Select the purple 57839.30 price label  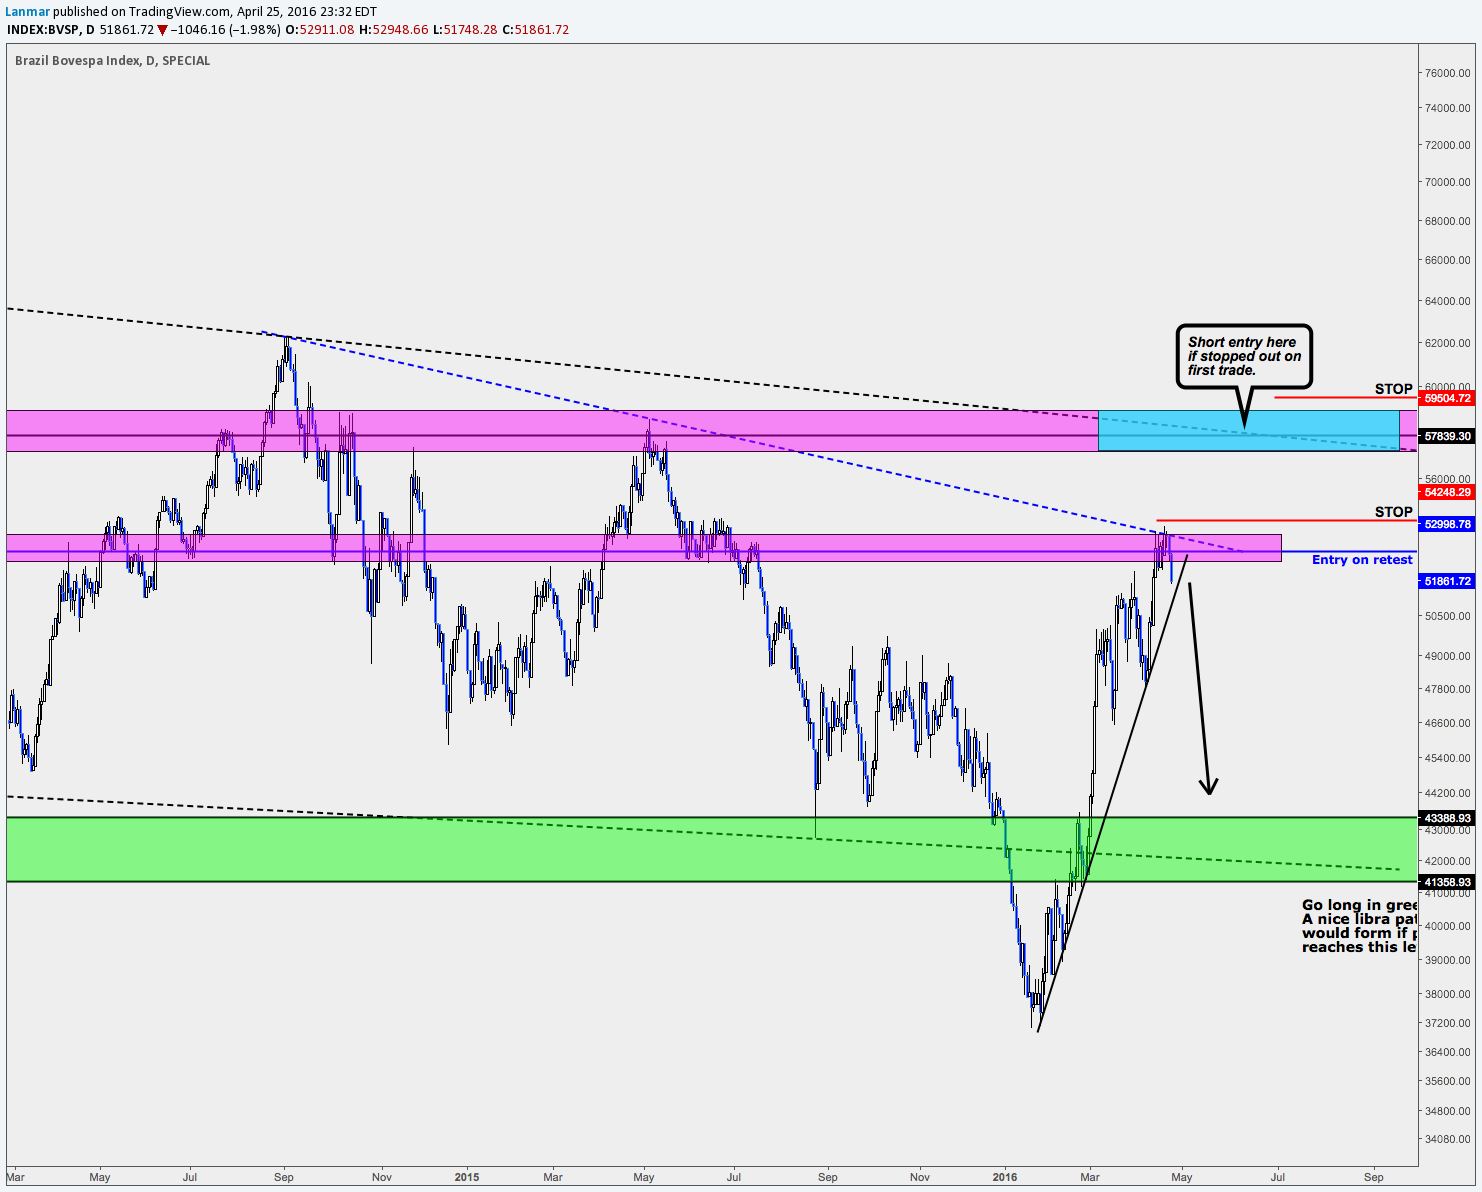point(1447,437)
